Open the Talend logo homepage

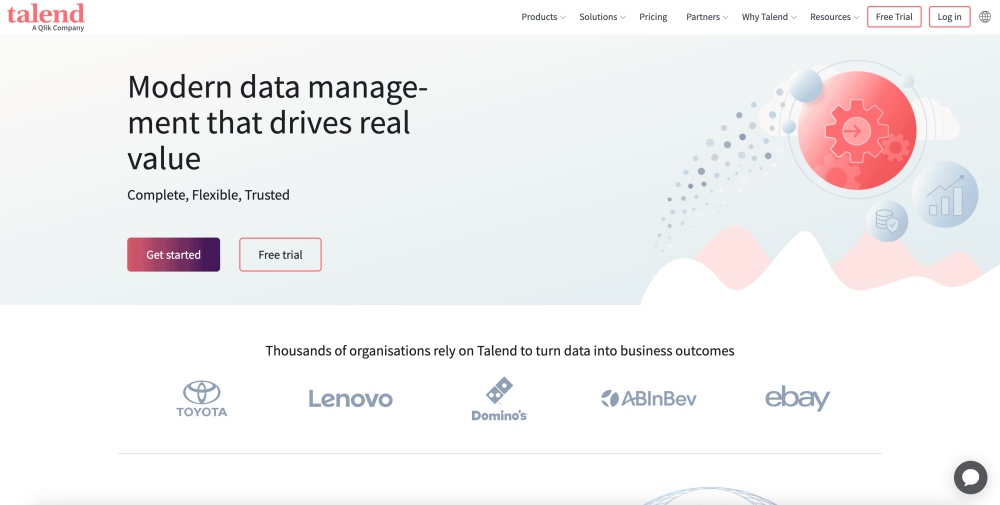point(45,16)
